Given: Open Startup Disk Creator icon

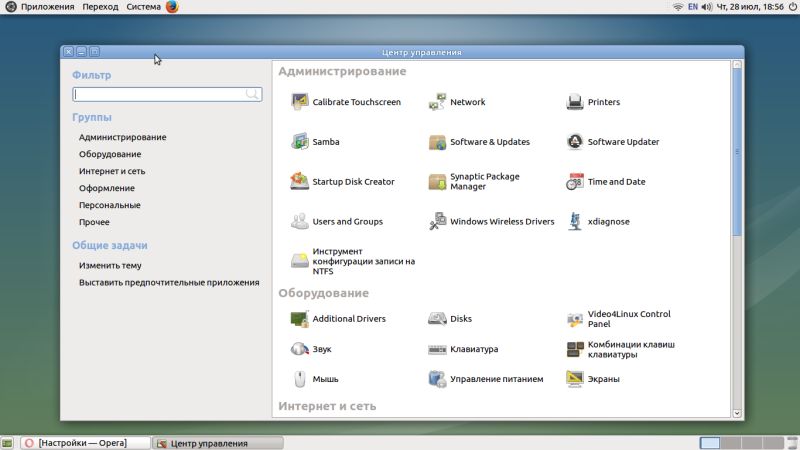Looking at the screenshot, I should click(299, 181).
